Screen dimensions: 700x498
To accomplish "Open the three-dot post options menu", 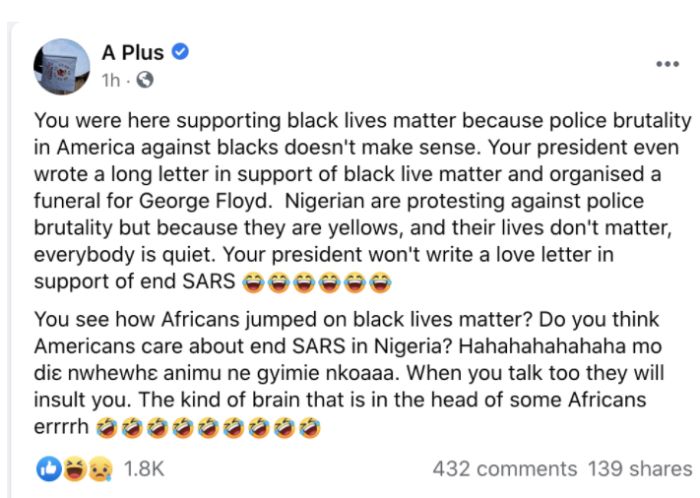I will click(667, 64).
